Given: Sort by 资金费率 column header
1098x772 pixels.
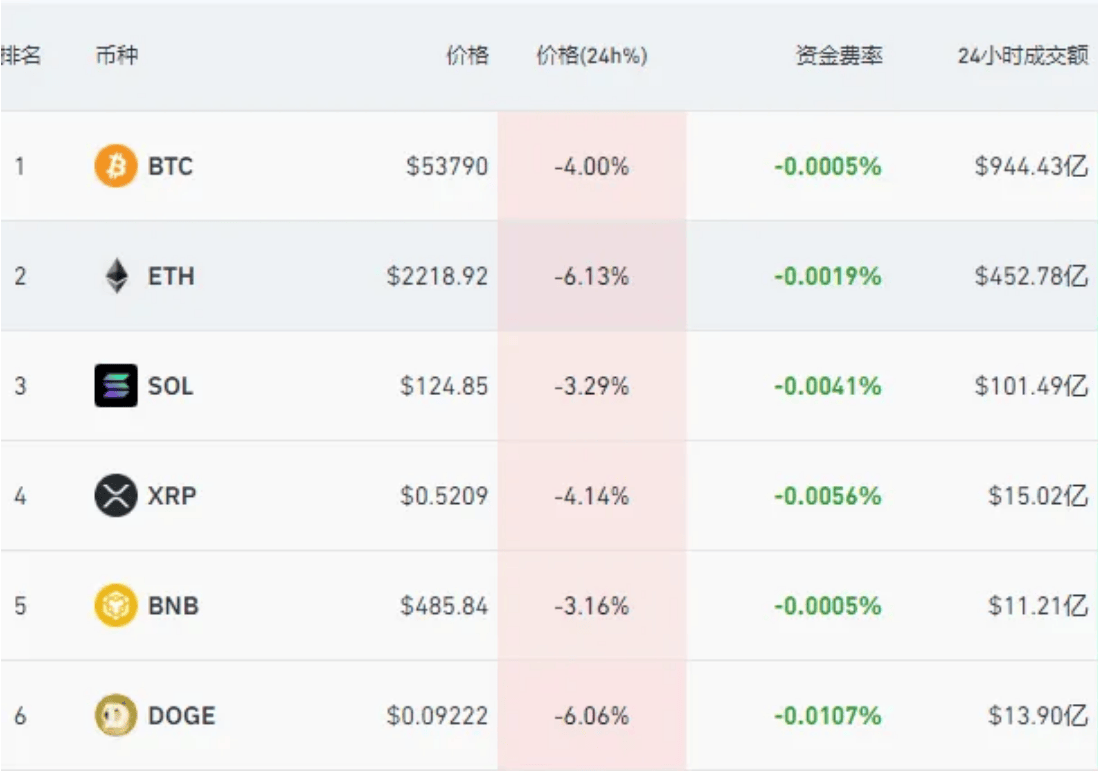Looking at the screenshot, I should 838,56.
